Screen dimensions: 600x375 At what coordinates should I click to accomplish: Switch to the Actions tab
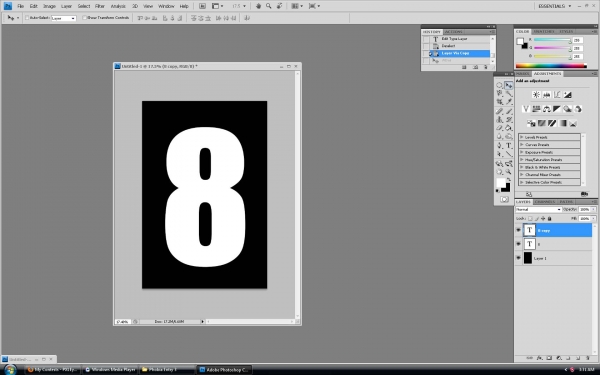coord(454,32)
